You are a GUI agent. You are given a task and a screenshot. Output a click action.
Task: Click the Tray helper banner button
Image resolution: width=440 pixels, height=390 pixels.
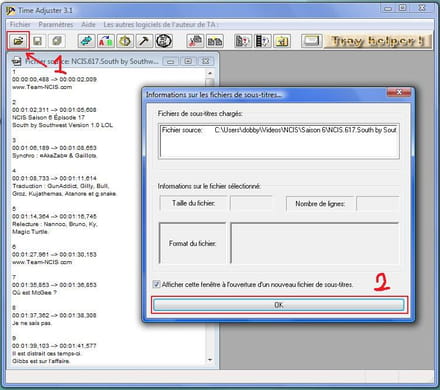coord(378,41)
